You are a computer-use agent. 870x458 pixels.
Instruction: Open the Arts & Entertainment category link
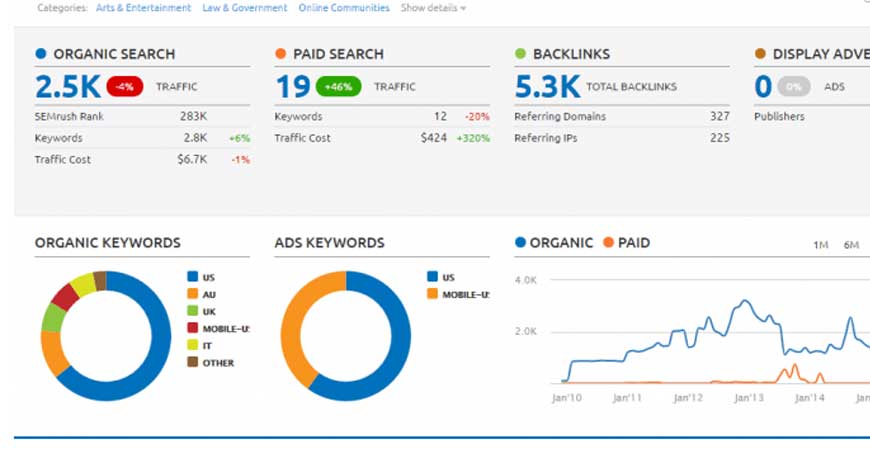[143, 8]
